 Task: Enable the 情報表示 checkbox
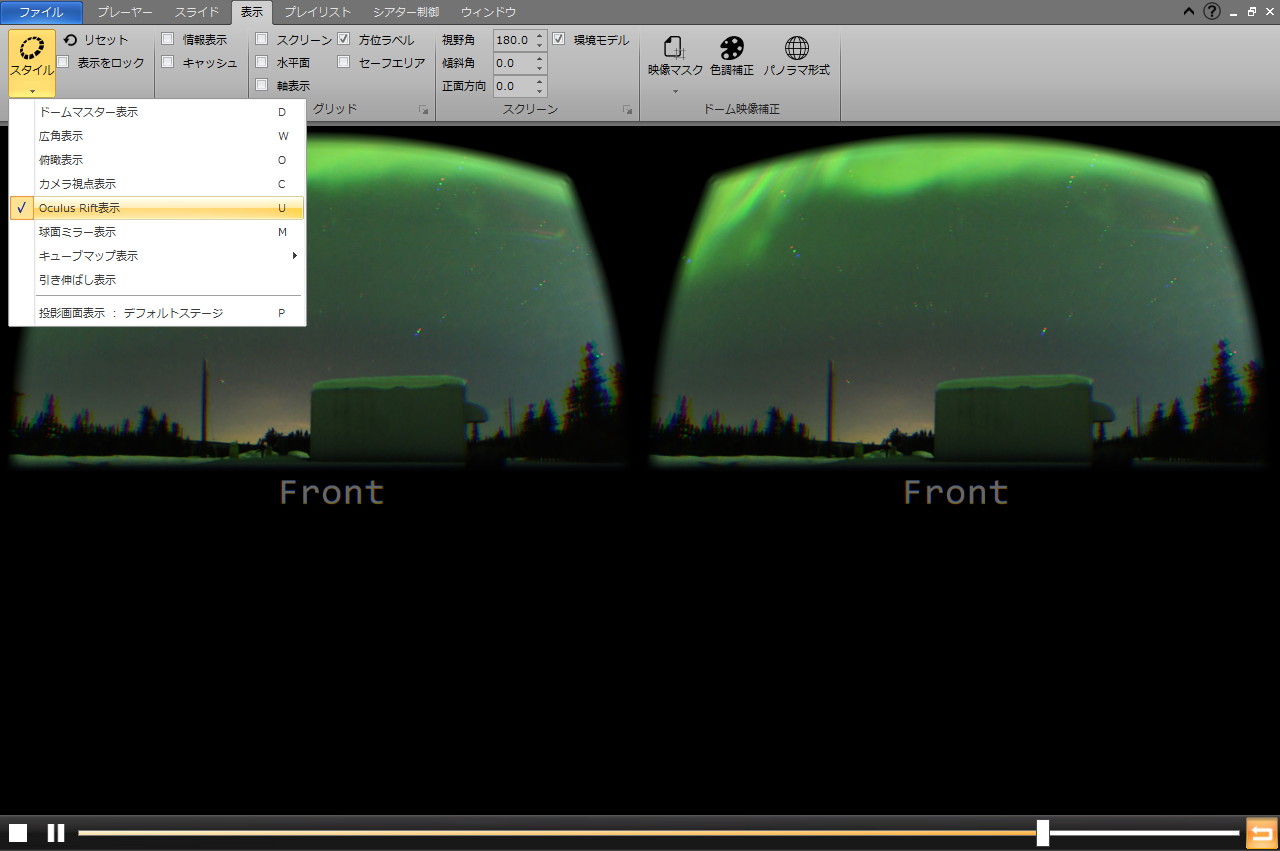[168, 39]
